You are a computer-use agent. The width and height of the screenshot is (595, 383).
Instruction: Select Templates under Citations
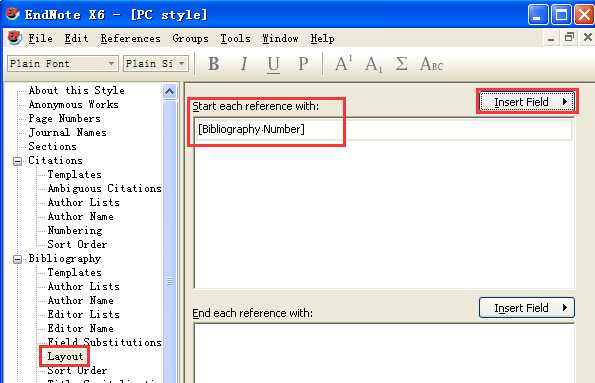[75, 175]
